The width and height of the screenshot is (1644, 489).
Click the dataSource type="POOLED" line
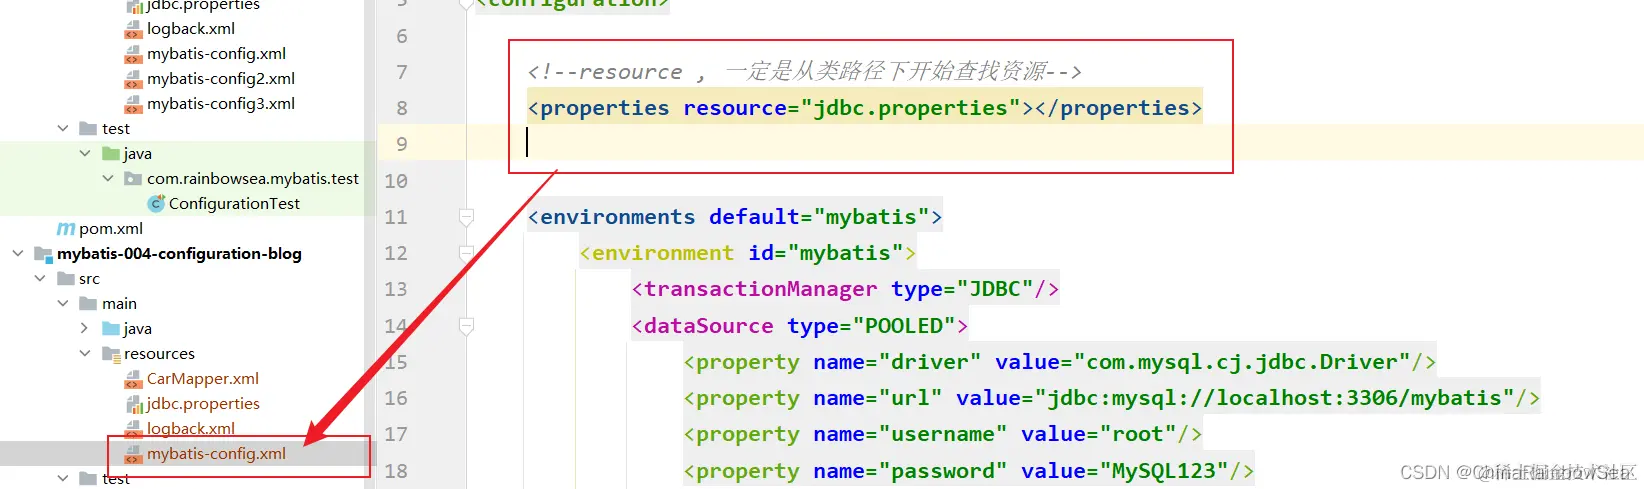(x=800, y=326)
